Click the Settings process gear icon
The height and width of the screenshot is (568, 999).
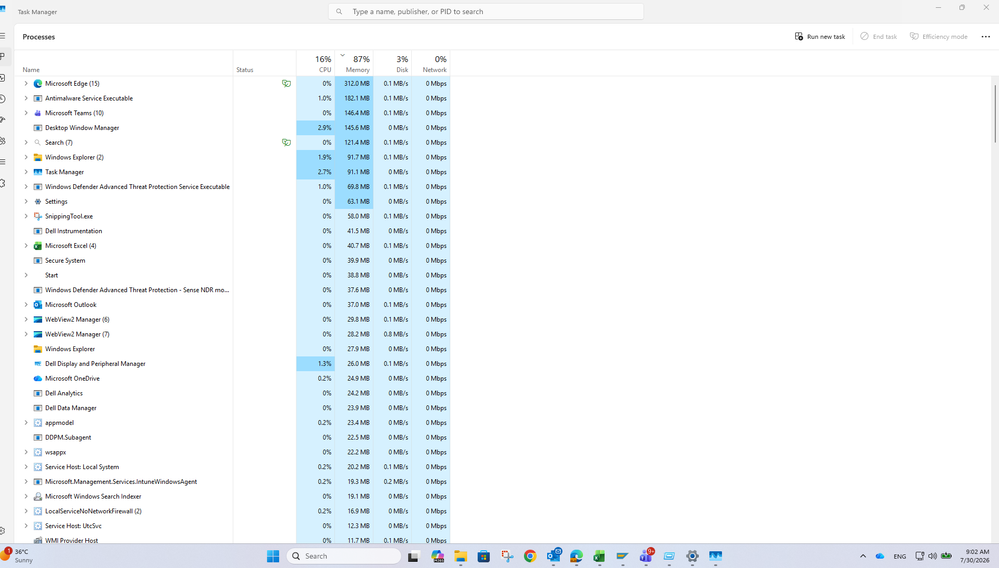pyautogui.click(x=38, y=201)
